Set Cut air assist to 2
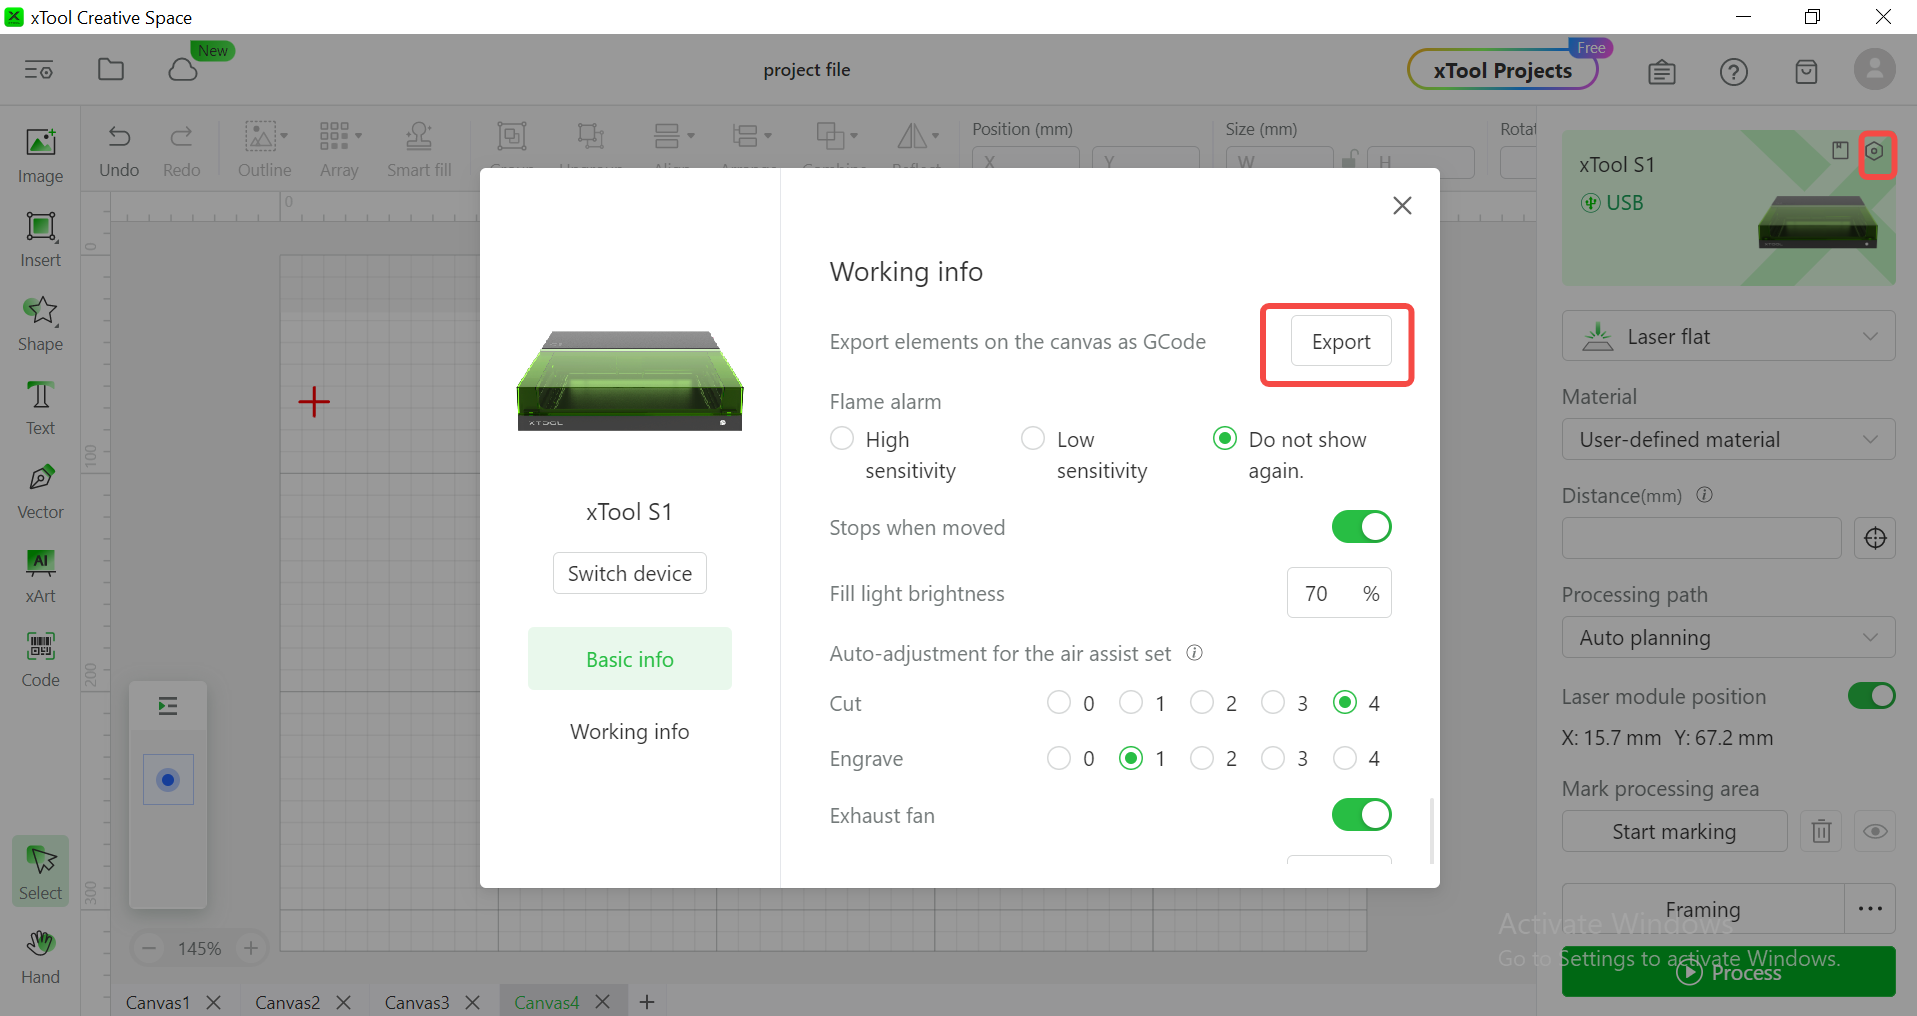Viewport: 1917px width, 1016px height. (x=1202, y=703)
